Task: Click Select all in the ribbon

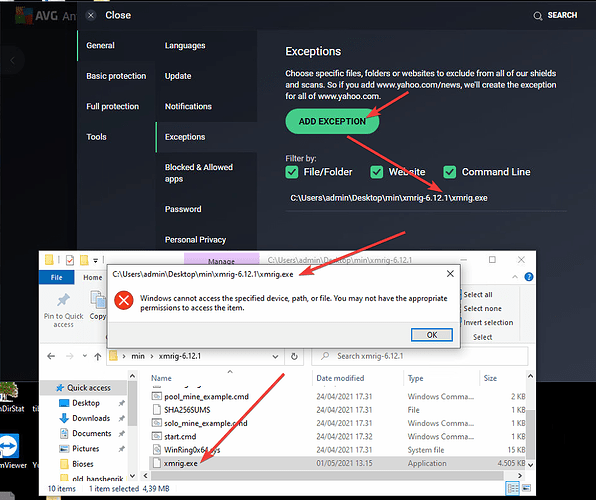Action: pyautogui.click(x=478, y=295)
